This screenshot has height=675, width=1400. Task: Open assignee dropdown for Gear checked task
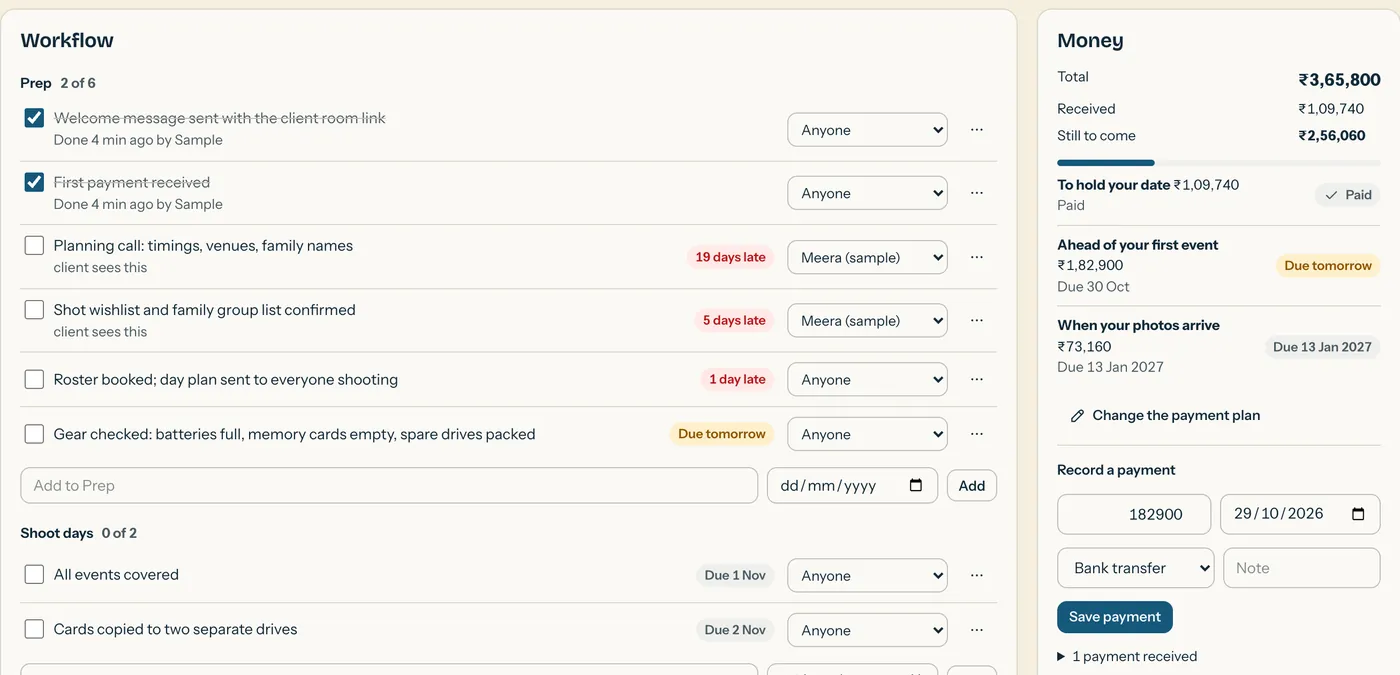pyautogui.click(x=867, y=434)
